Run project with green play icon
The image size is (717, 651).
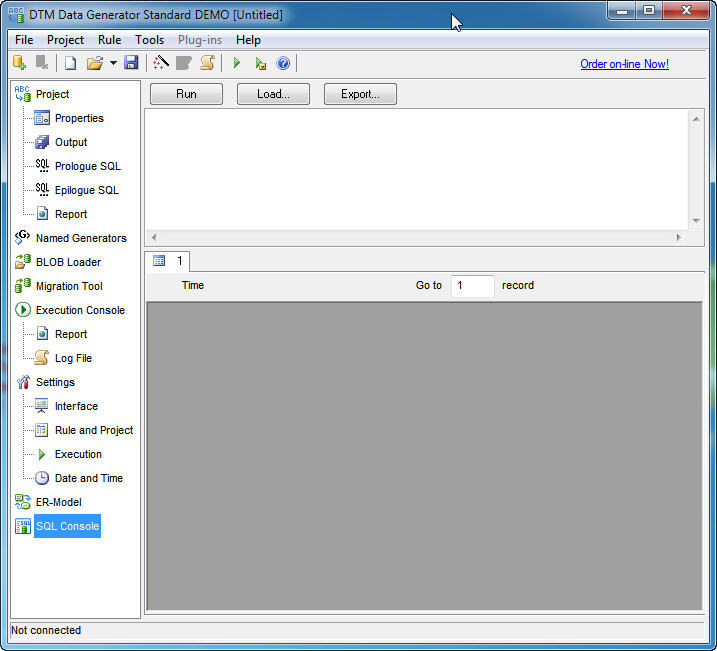tap(236, 63)
